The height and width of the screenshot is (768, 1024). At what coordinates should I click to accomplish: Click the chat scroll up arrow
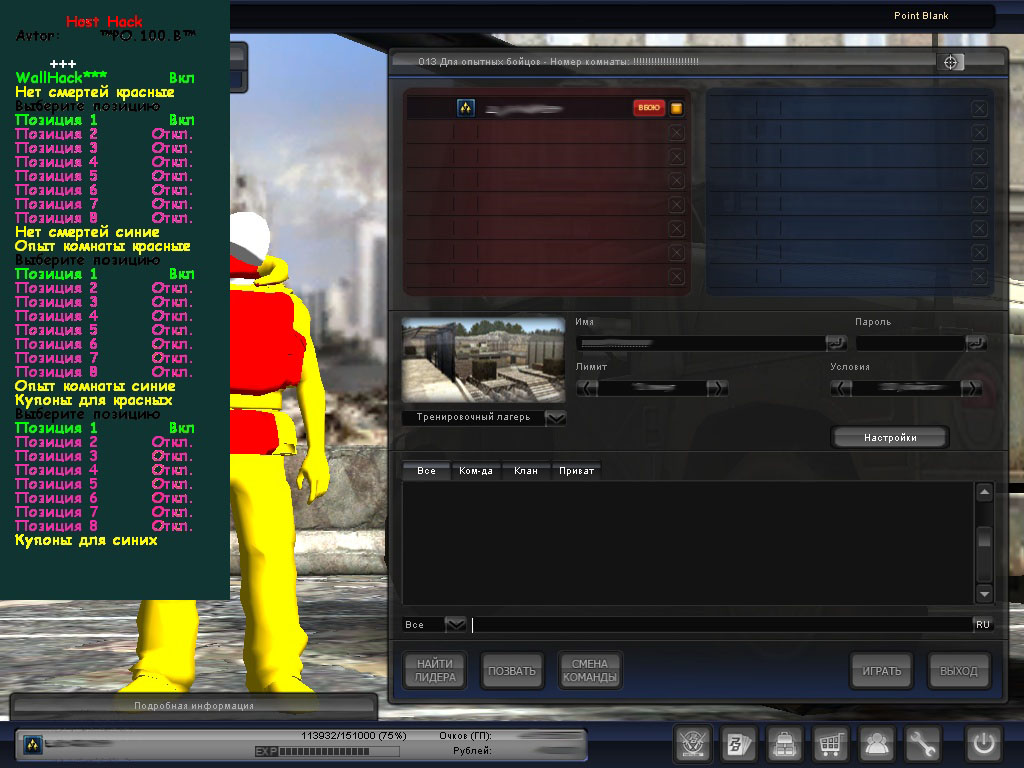pyautogui.click(x=984, y=492)
